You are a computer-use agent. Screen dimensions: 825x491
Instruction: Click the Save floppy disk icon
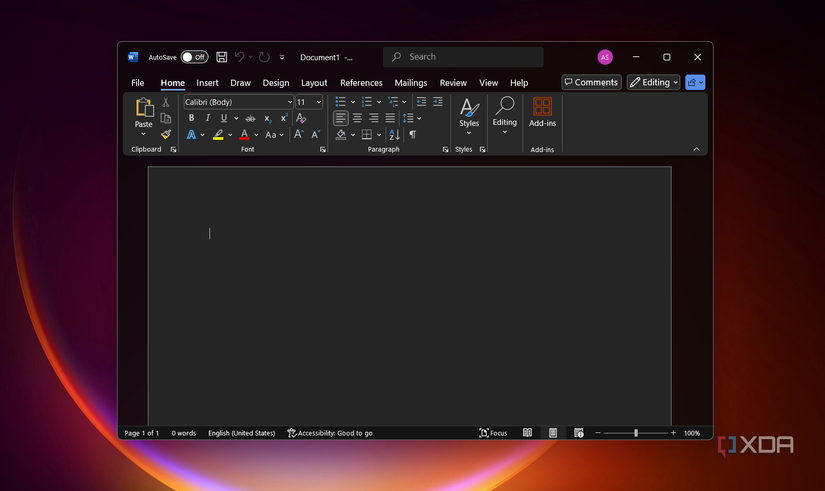tap(222, 57)
